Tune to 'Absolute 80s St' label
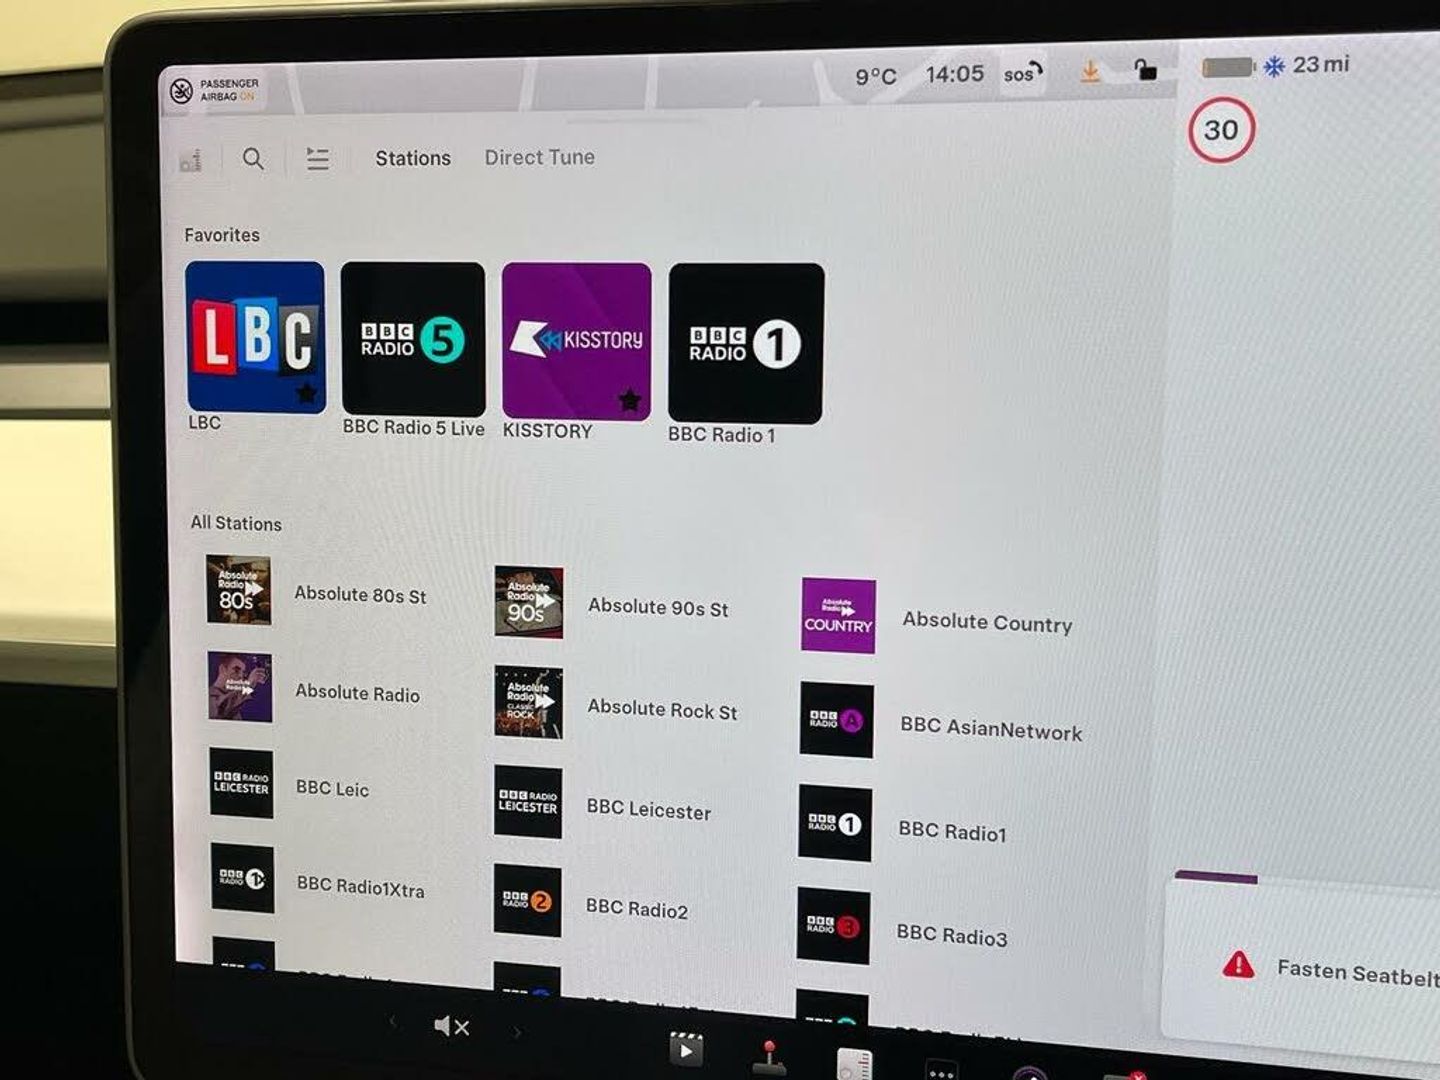This screenshot has width=1440, height=1080. [x=360, y=595]
